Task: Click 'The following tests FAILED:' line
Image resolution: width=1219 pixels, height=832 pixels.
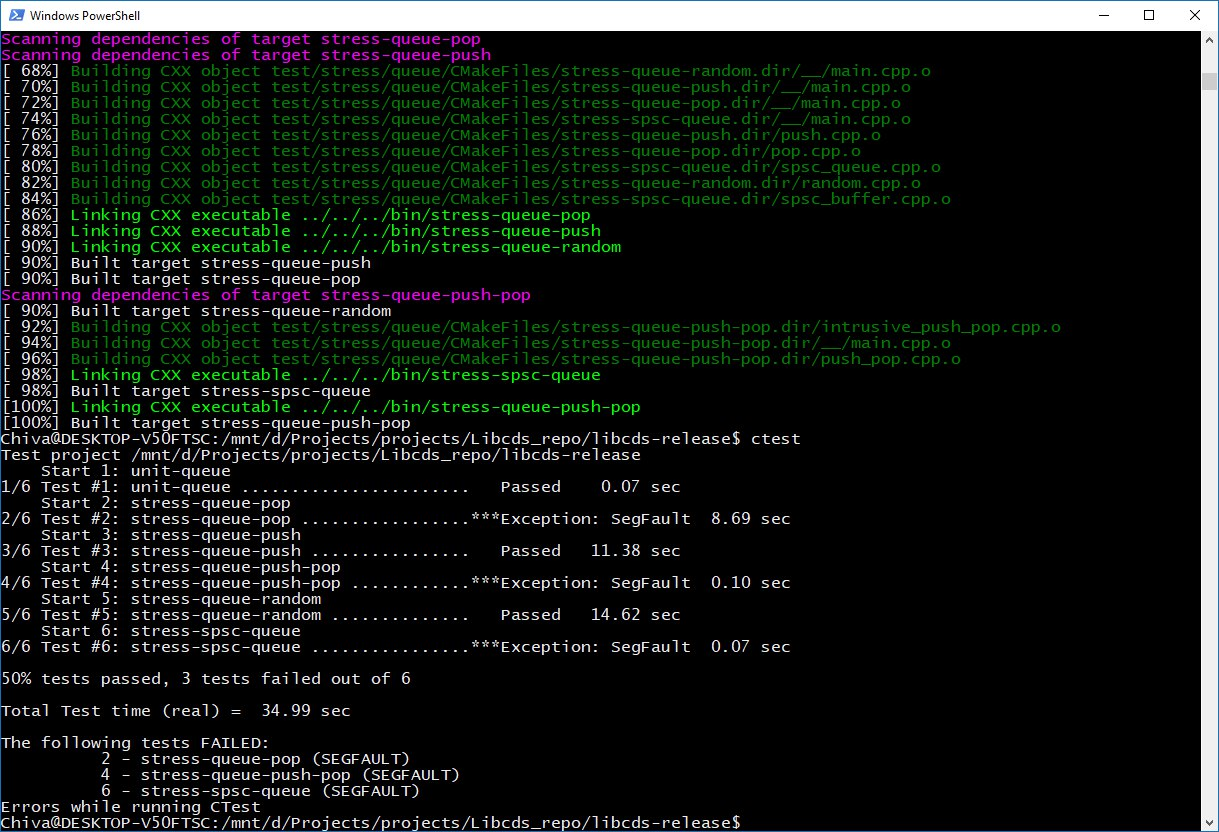Action: point(136,743)
